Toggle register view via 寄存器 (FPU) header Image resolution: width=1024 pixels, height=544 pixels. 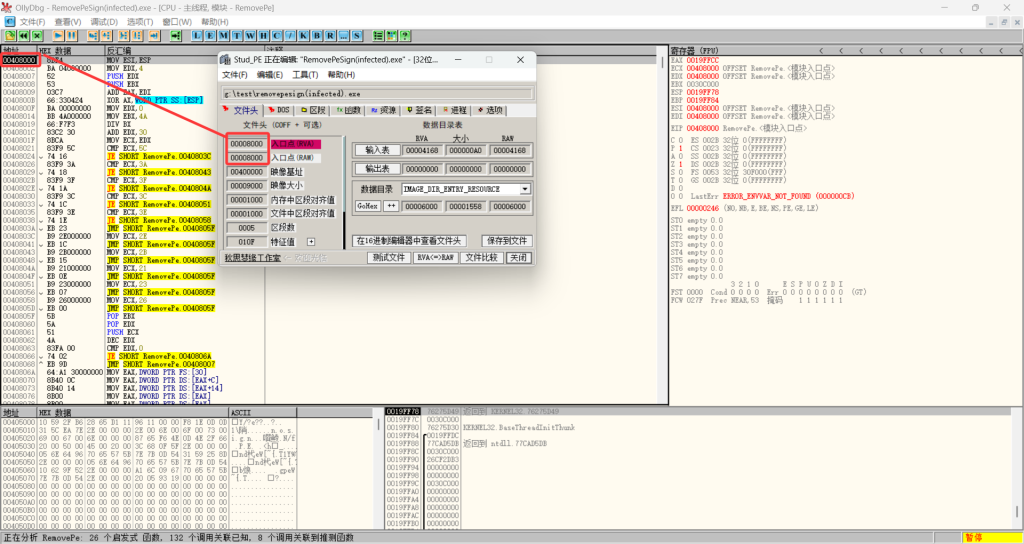tap(696, 49)
